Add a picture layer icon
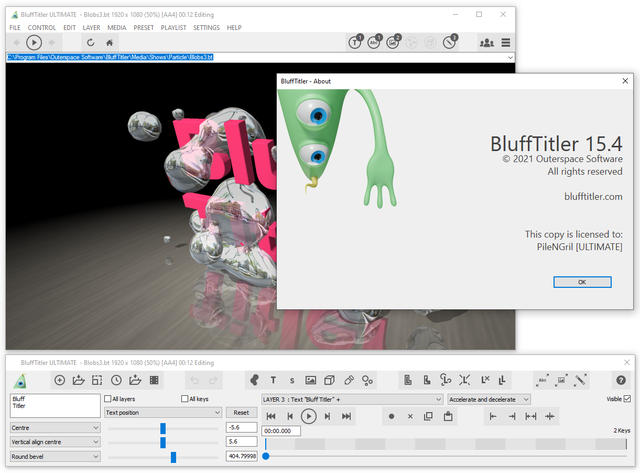The width and height of the screenshot is (640, 473). 311,380
